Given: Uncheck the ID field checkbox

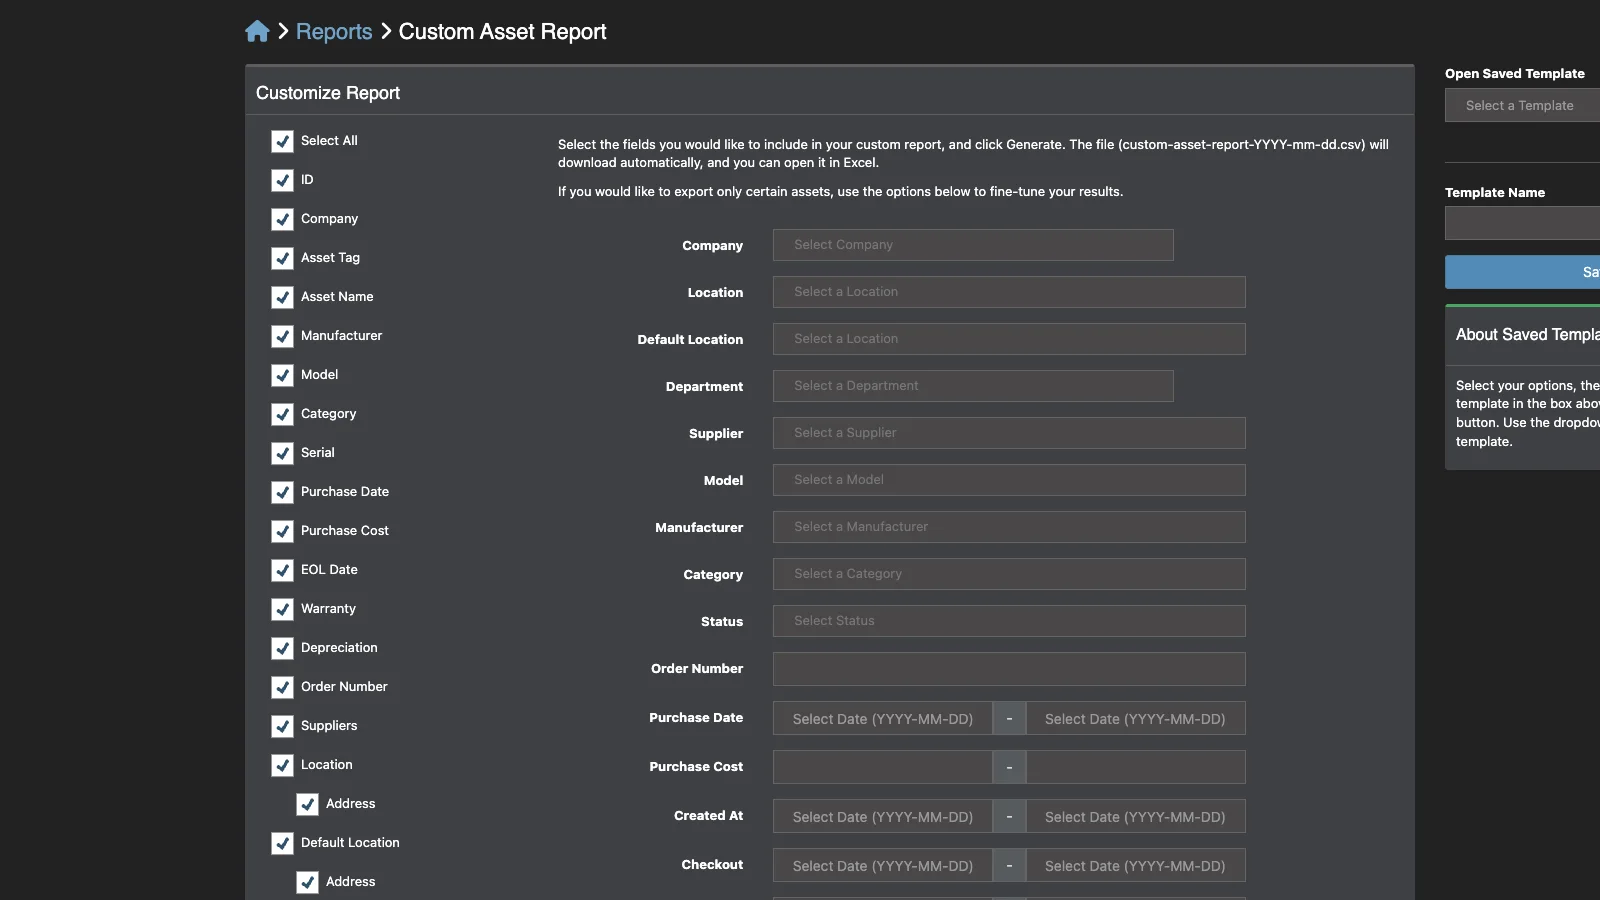Looking at the screenshot, I should point(282,180).
